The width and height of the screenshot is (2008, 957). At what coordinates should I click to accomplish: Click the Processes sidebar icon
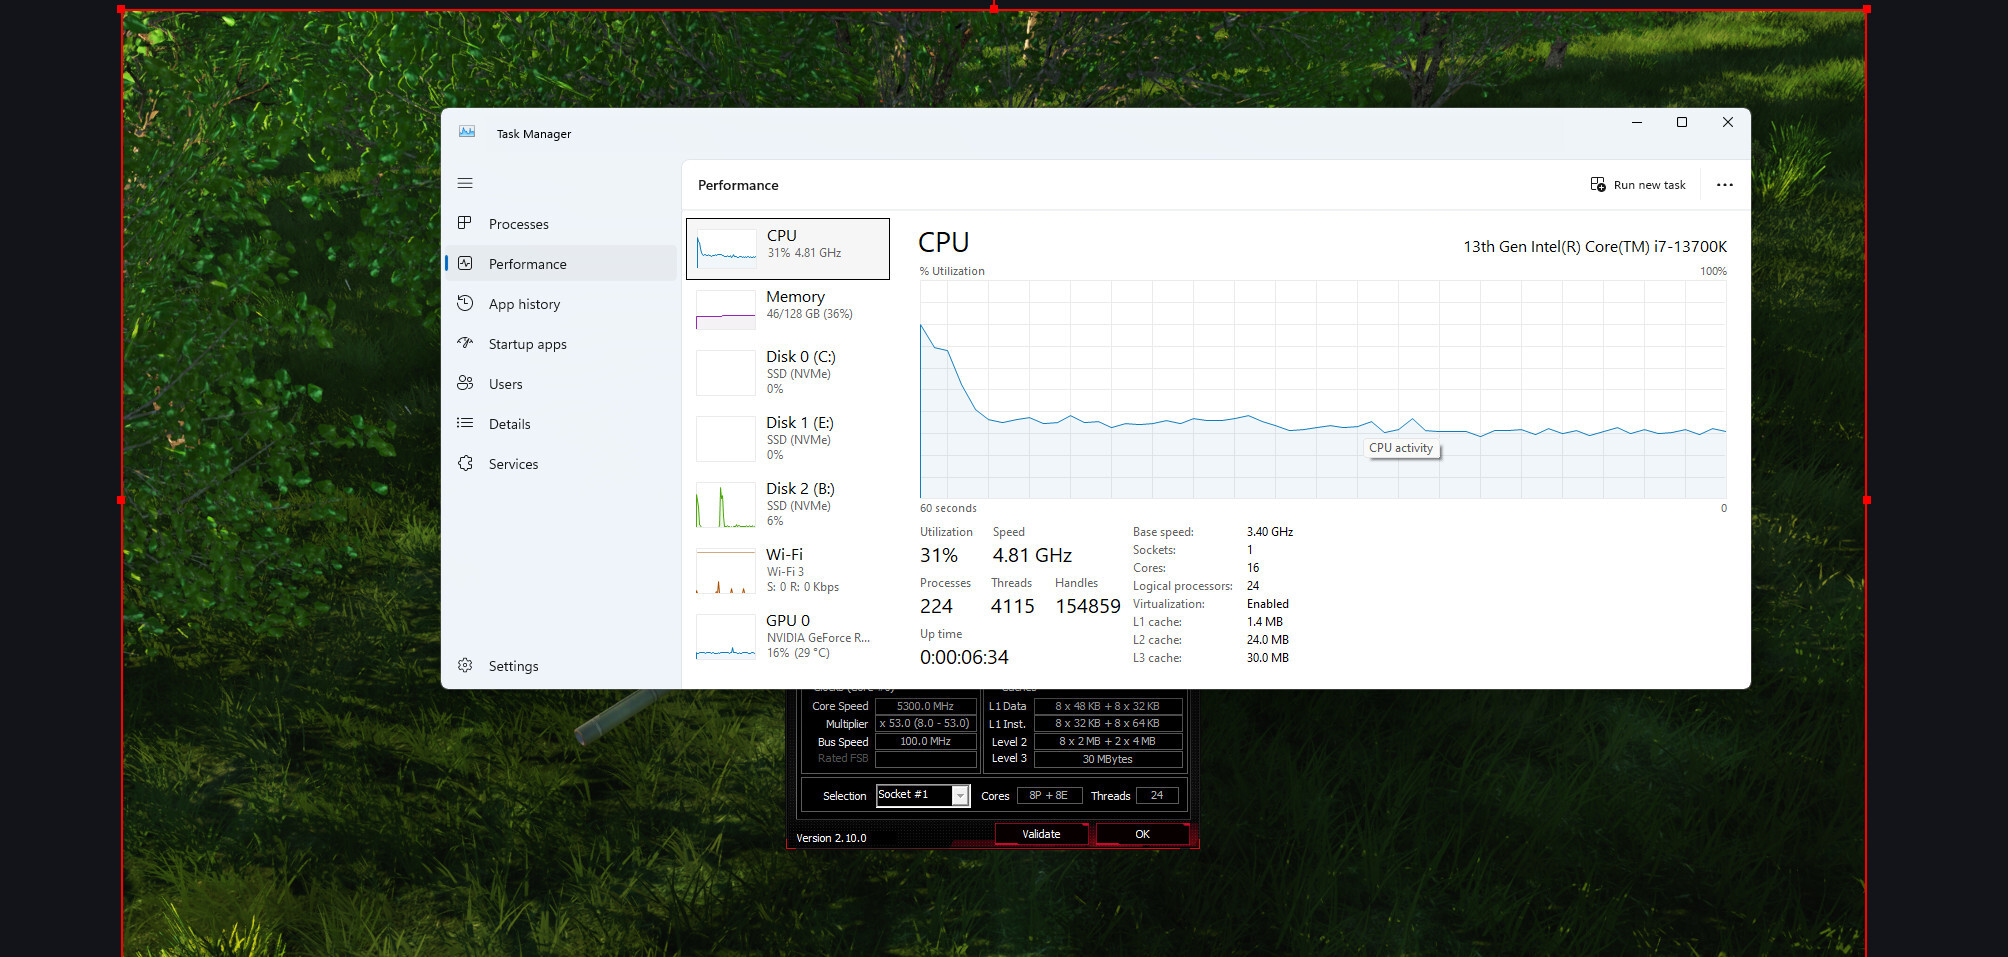[x=465, y=223]
